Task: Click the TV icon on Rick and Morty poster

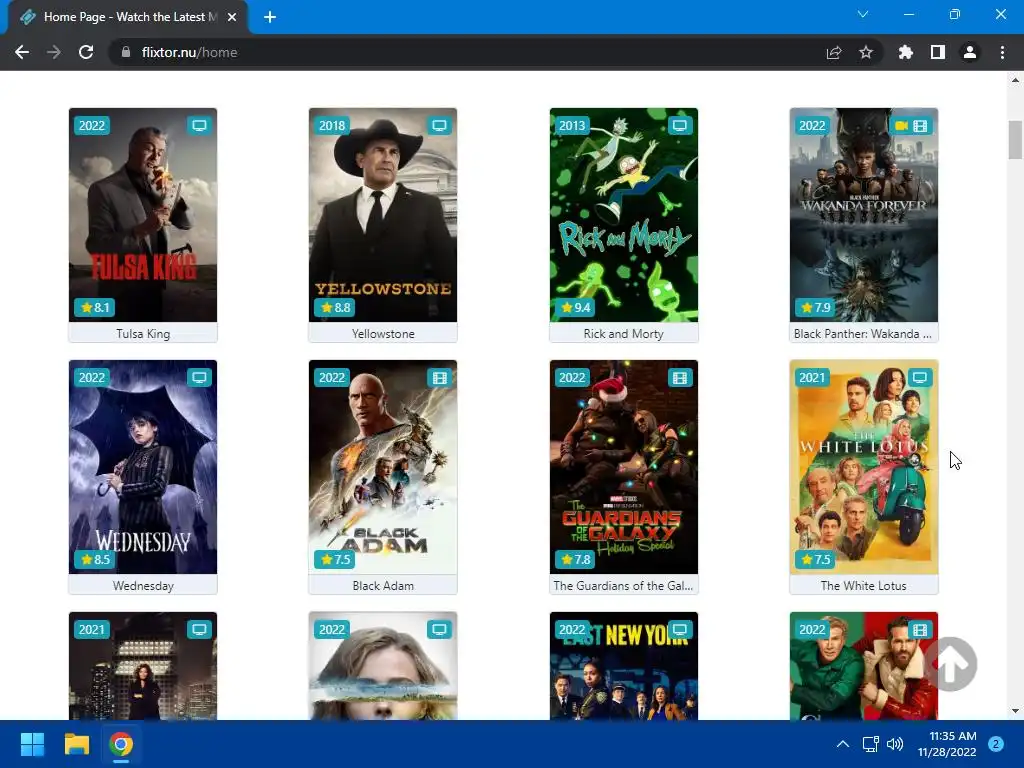Action: point(680,125)
